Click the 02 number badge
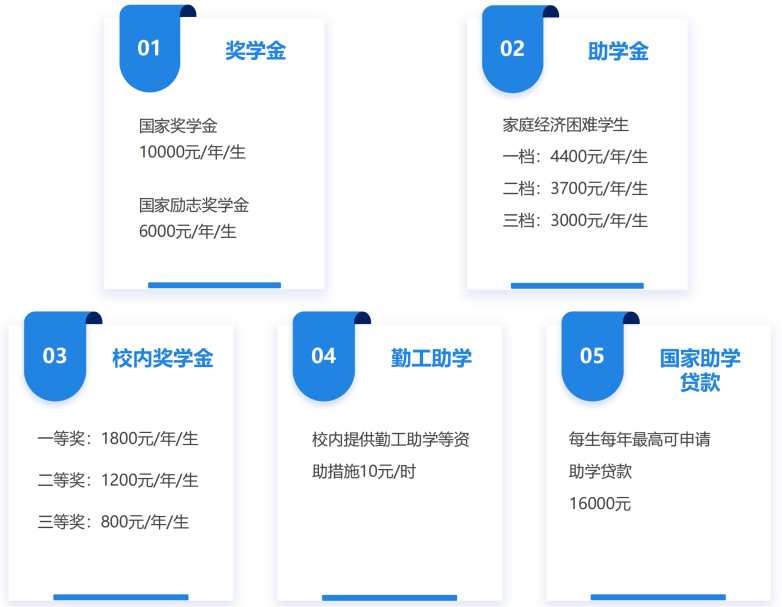The image size is (782, 607). [x=512, y=48]
